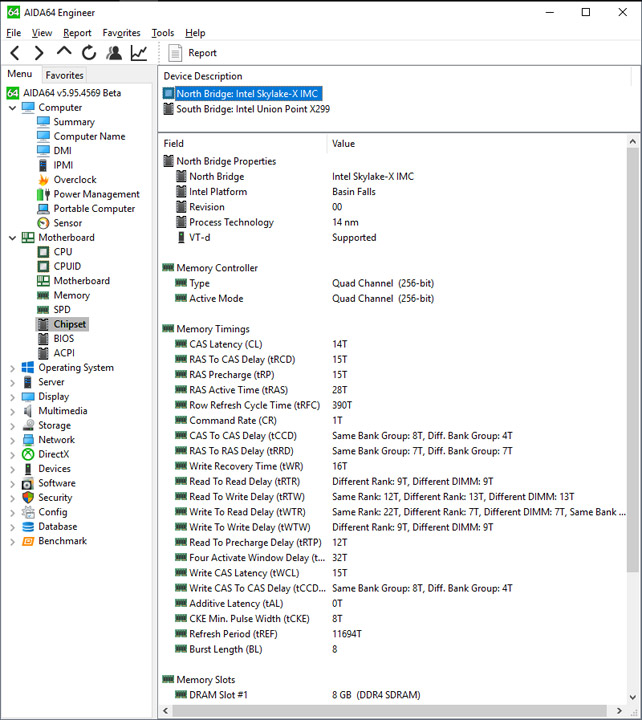Expand the Display branch

[12, 397]
